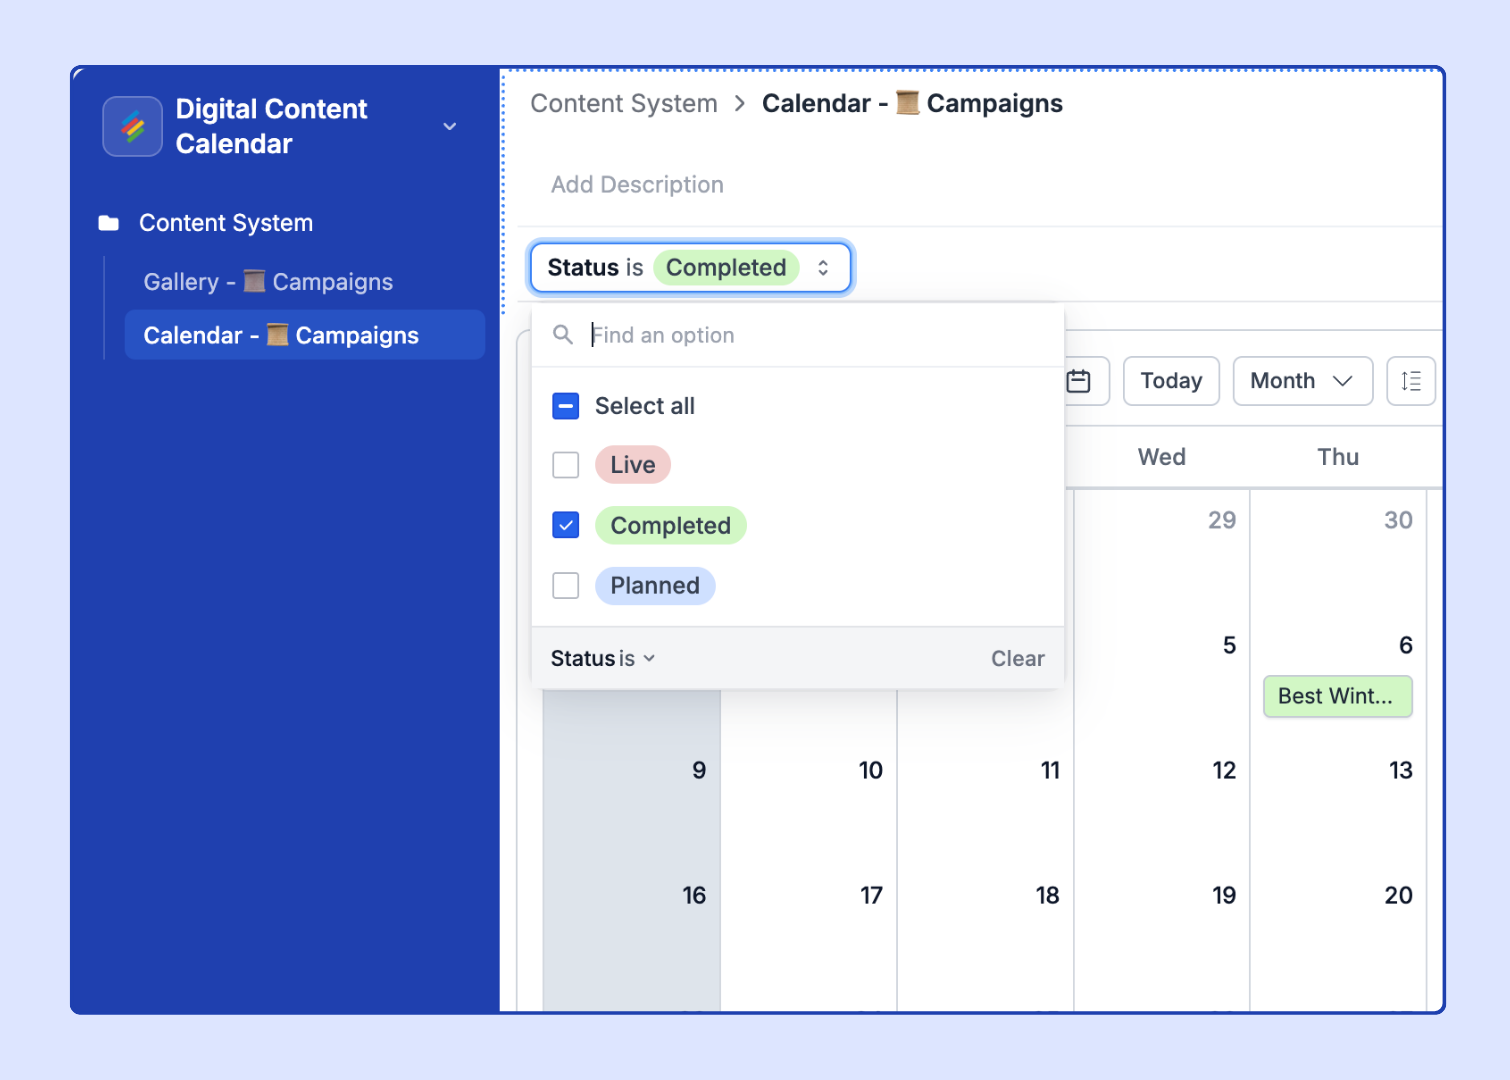Viewport: 1510px width, 1080px height.
Task: Click the row height sort icon button
Action: (1411, 381)
